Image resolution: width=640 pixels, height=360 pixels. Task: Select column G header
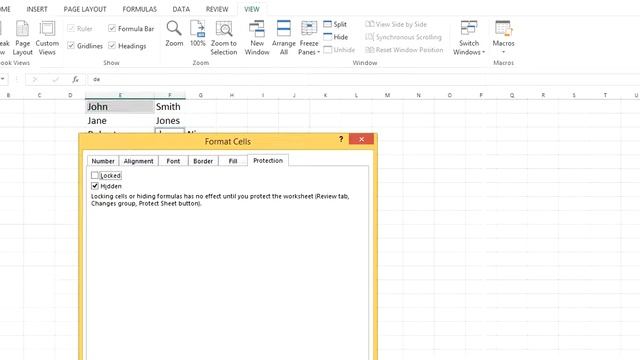coord(200,95)
